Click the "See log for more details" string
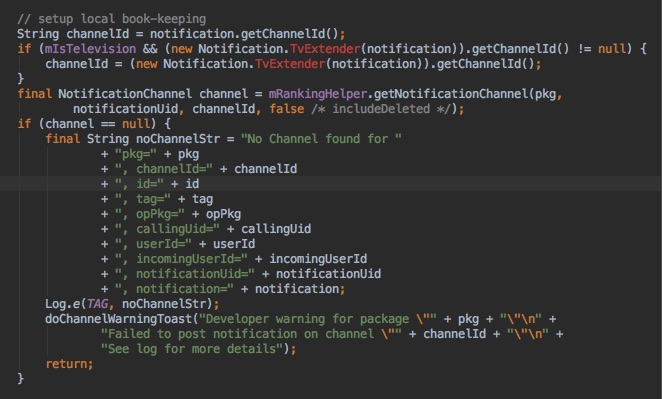This screenshot has height=399, width=662. click(x=192, y=349)
